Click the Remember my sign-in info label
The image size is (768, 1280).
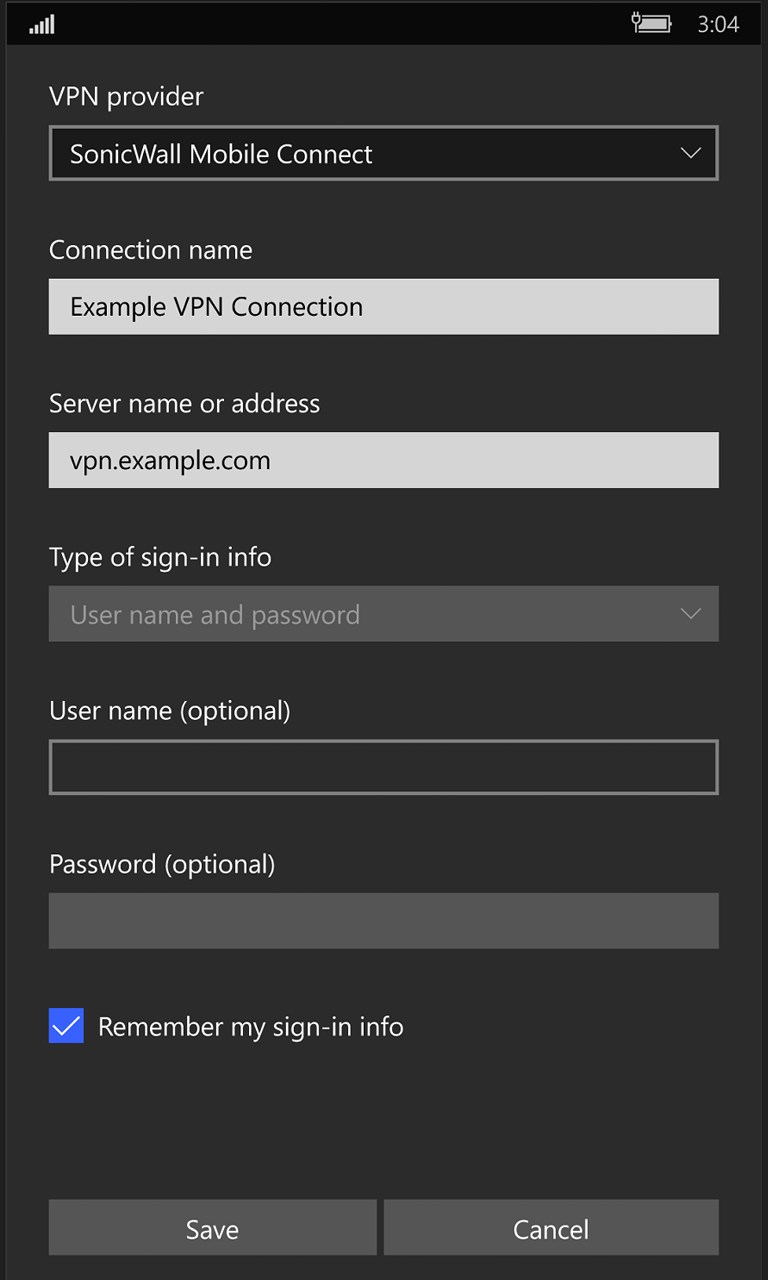pos(250,1027)
